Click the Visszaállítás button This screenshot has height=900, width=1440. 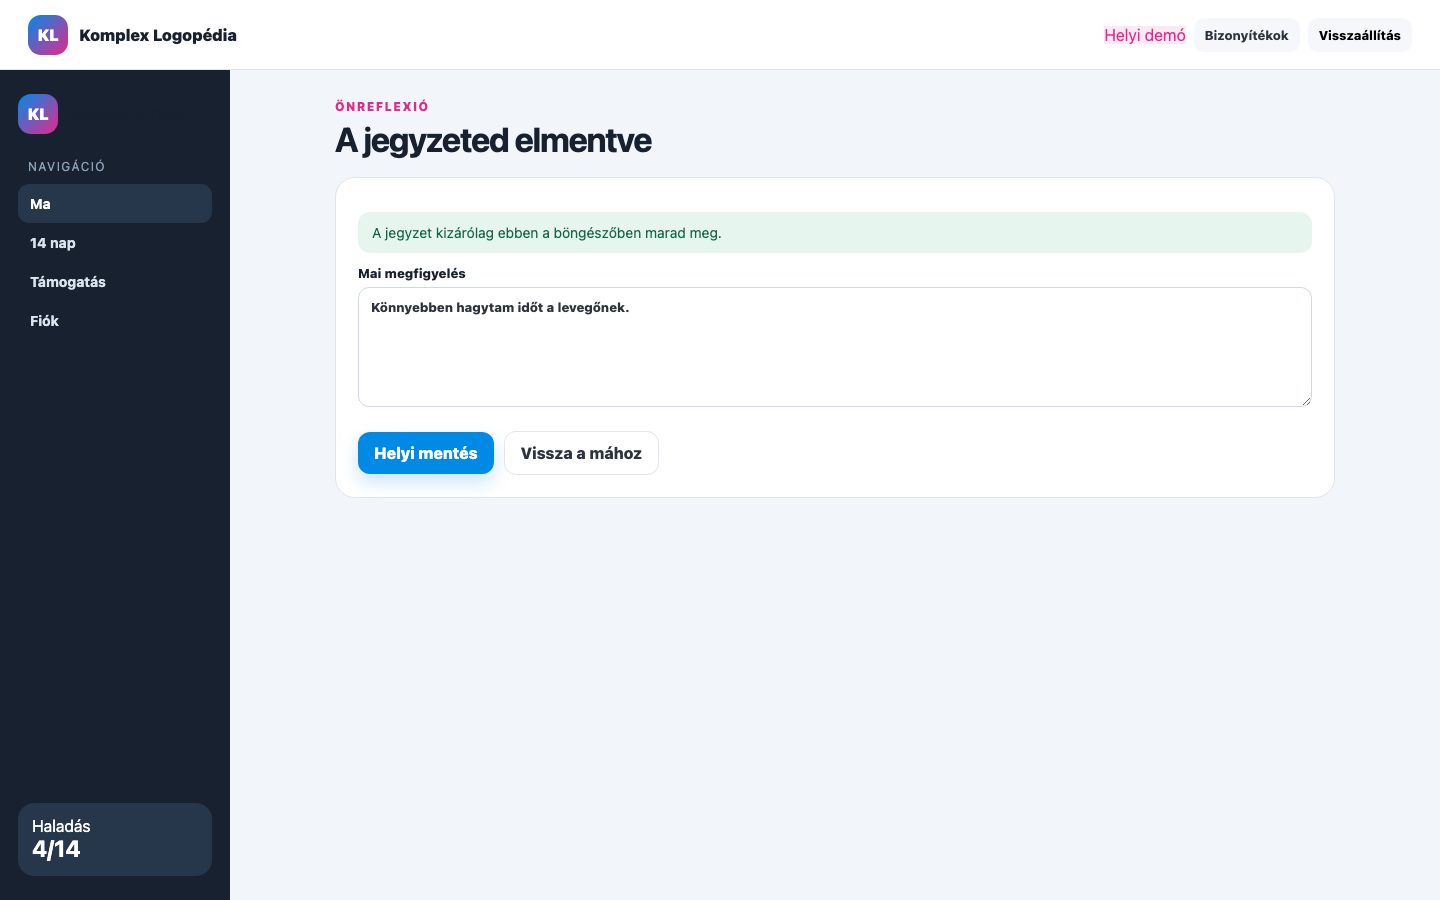tap(1360, 35)
